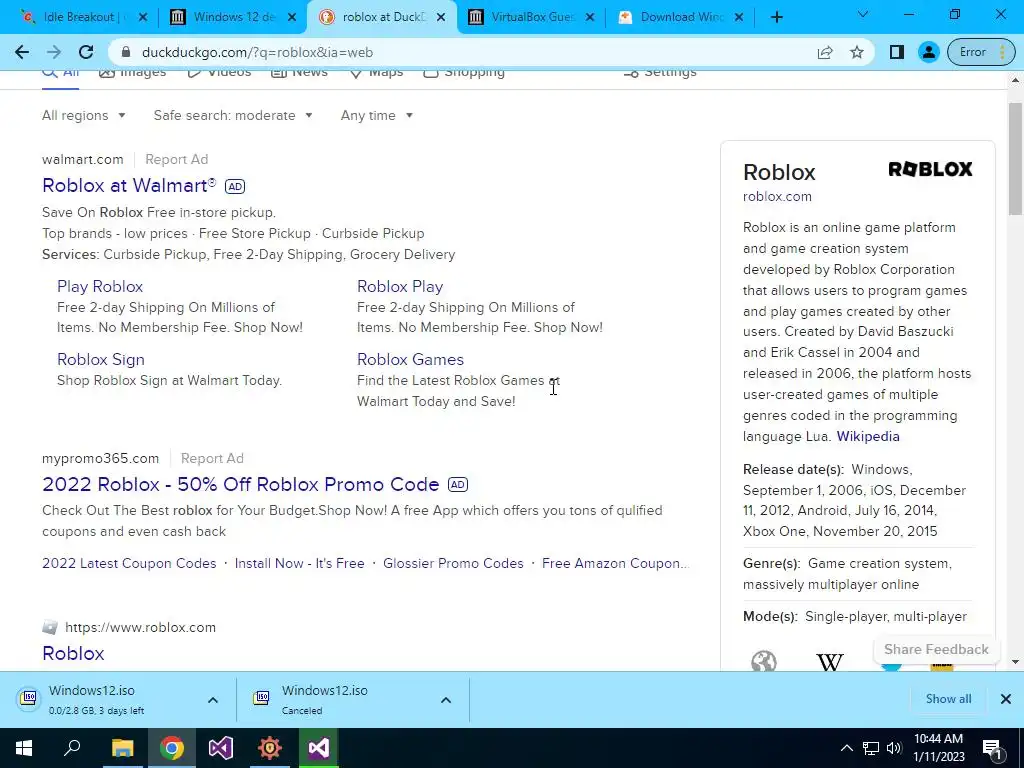Click the roblox.com favicon beside result URL
The image size is (1024, 768).
(50, 628)
